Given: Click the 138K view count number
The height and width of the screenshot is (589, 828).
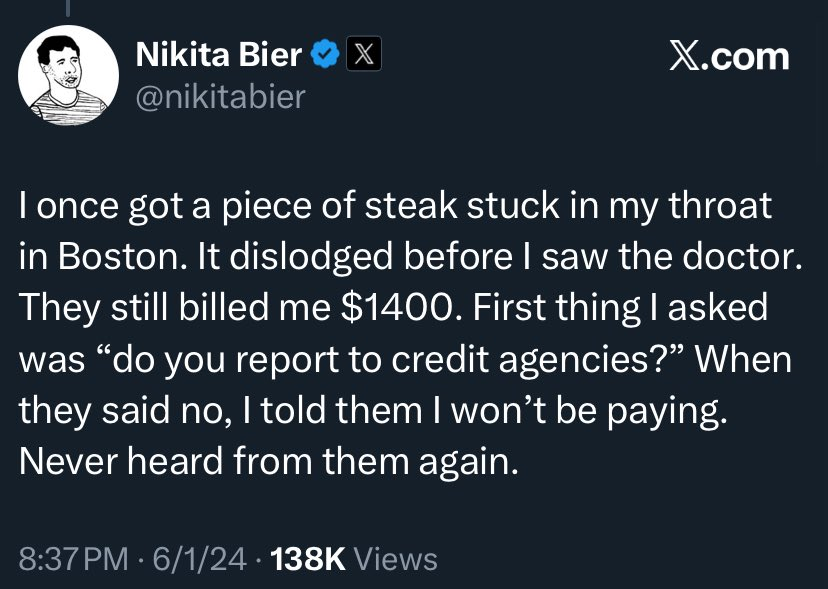Looking at the screenshot, I should pos(308,558).
